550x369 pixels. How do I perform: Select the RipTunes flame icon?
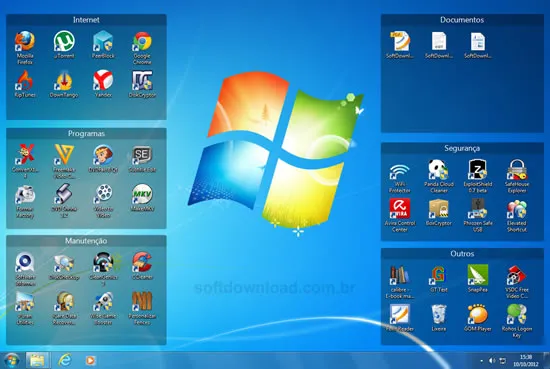25,80
